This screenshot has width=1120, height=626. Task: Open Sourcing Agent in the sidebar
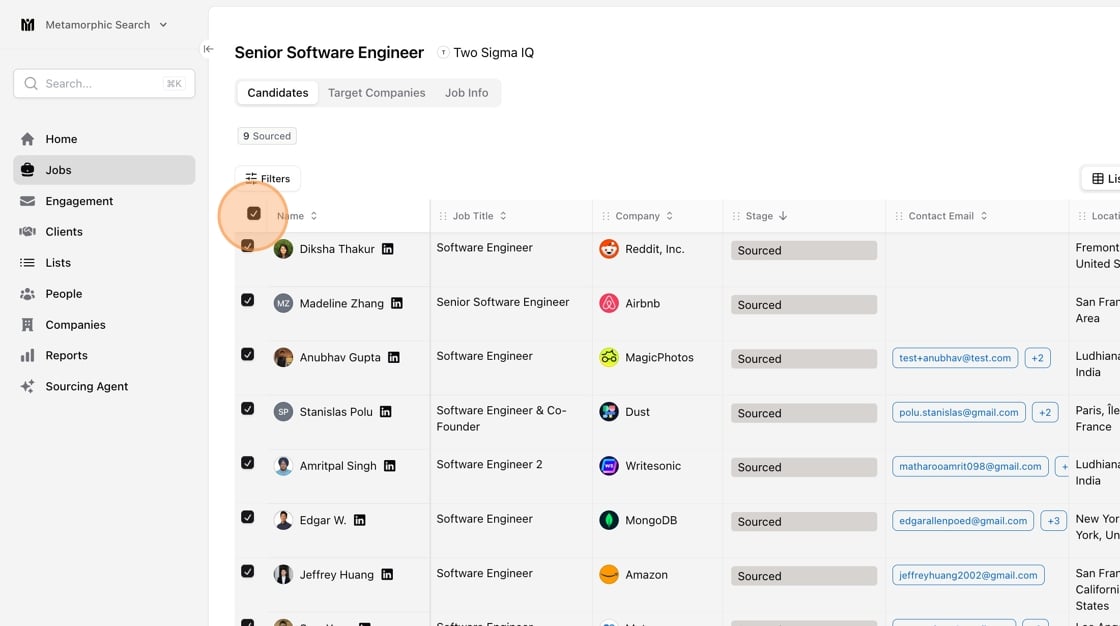coord(104,386)
